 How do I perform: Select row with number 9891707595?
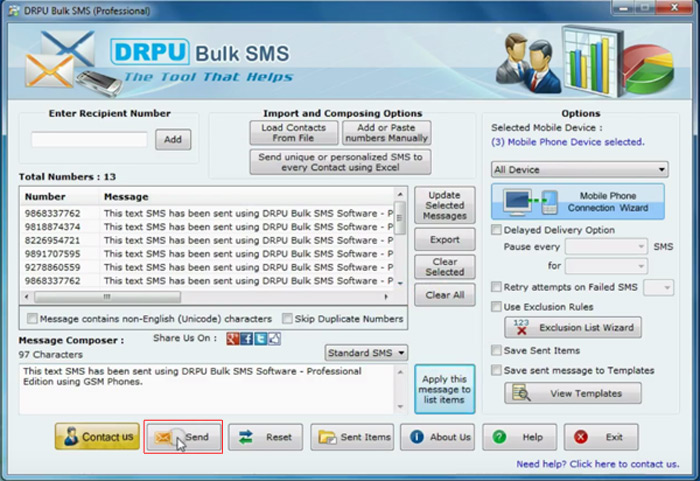[x=208, y=254]
